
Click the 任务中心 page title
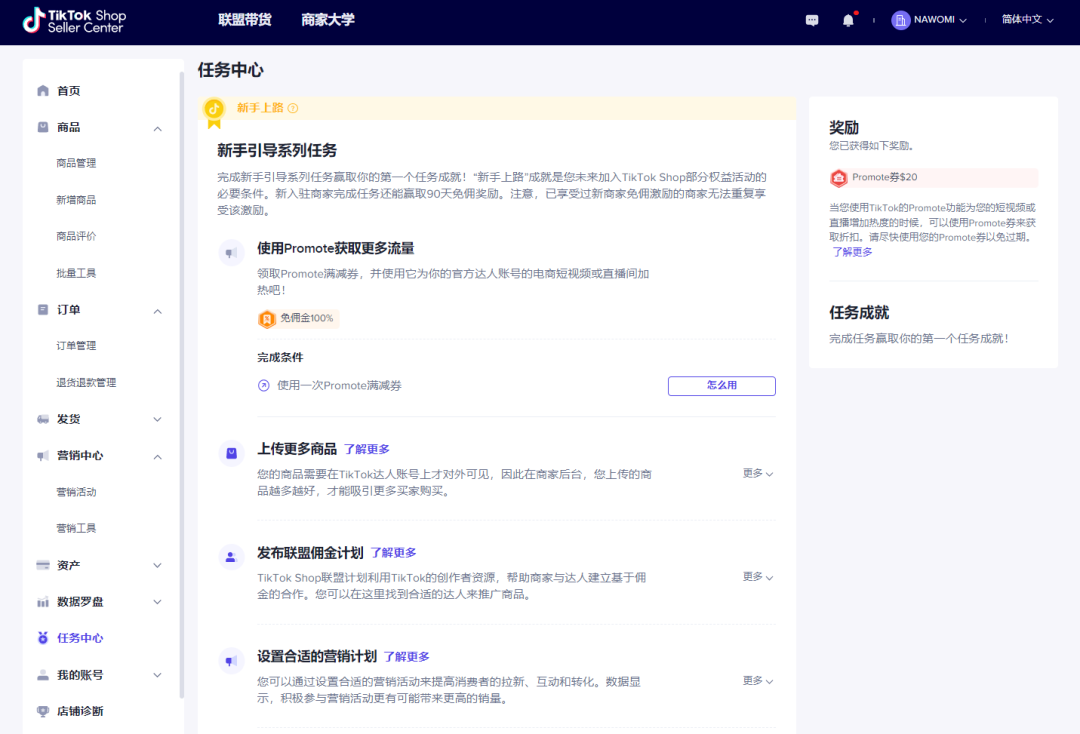point(231,70)
